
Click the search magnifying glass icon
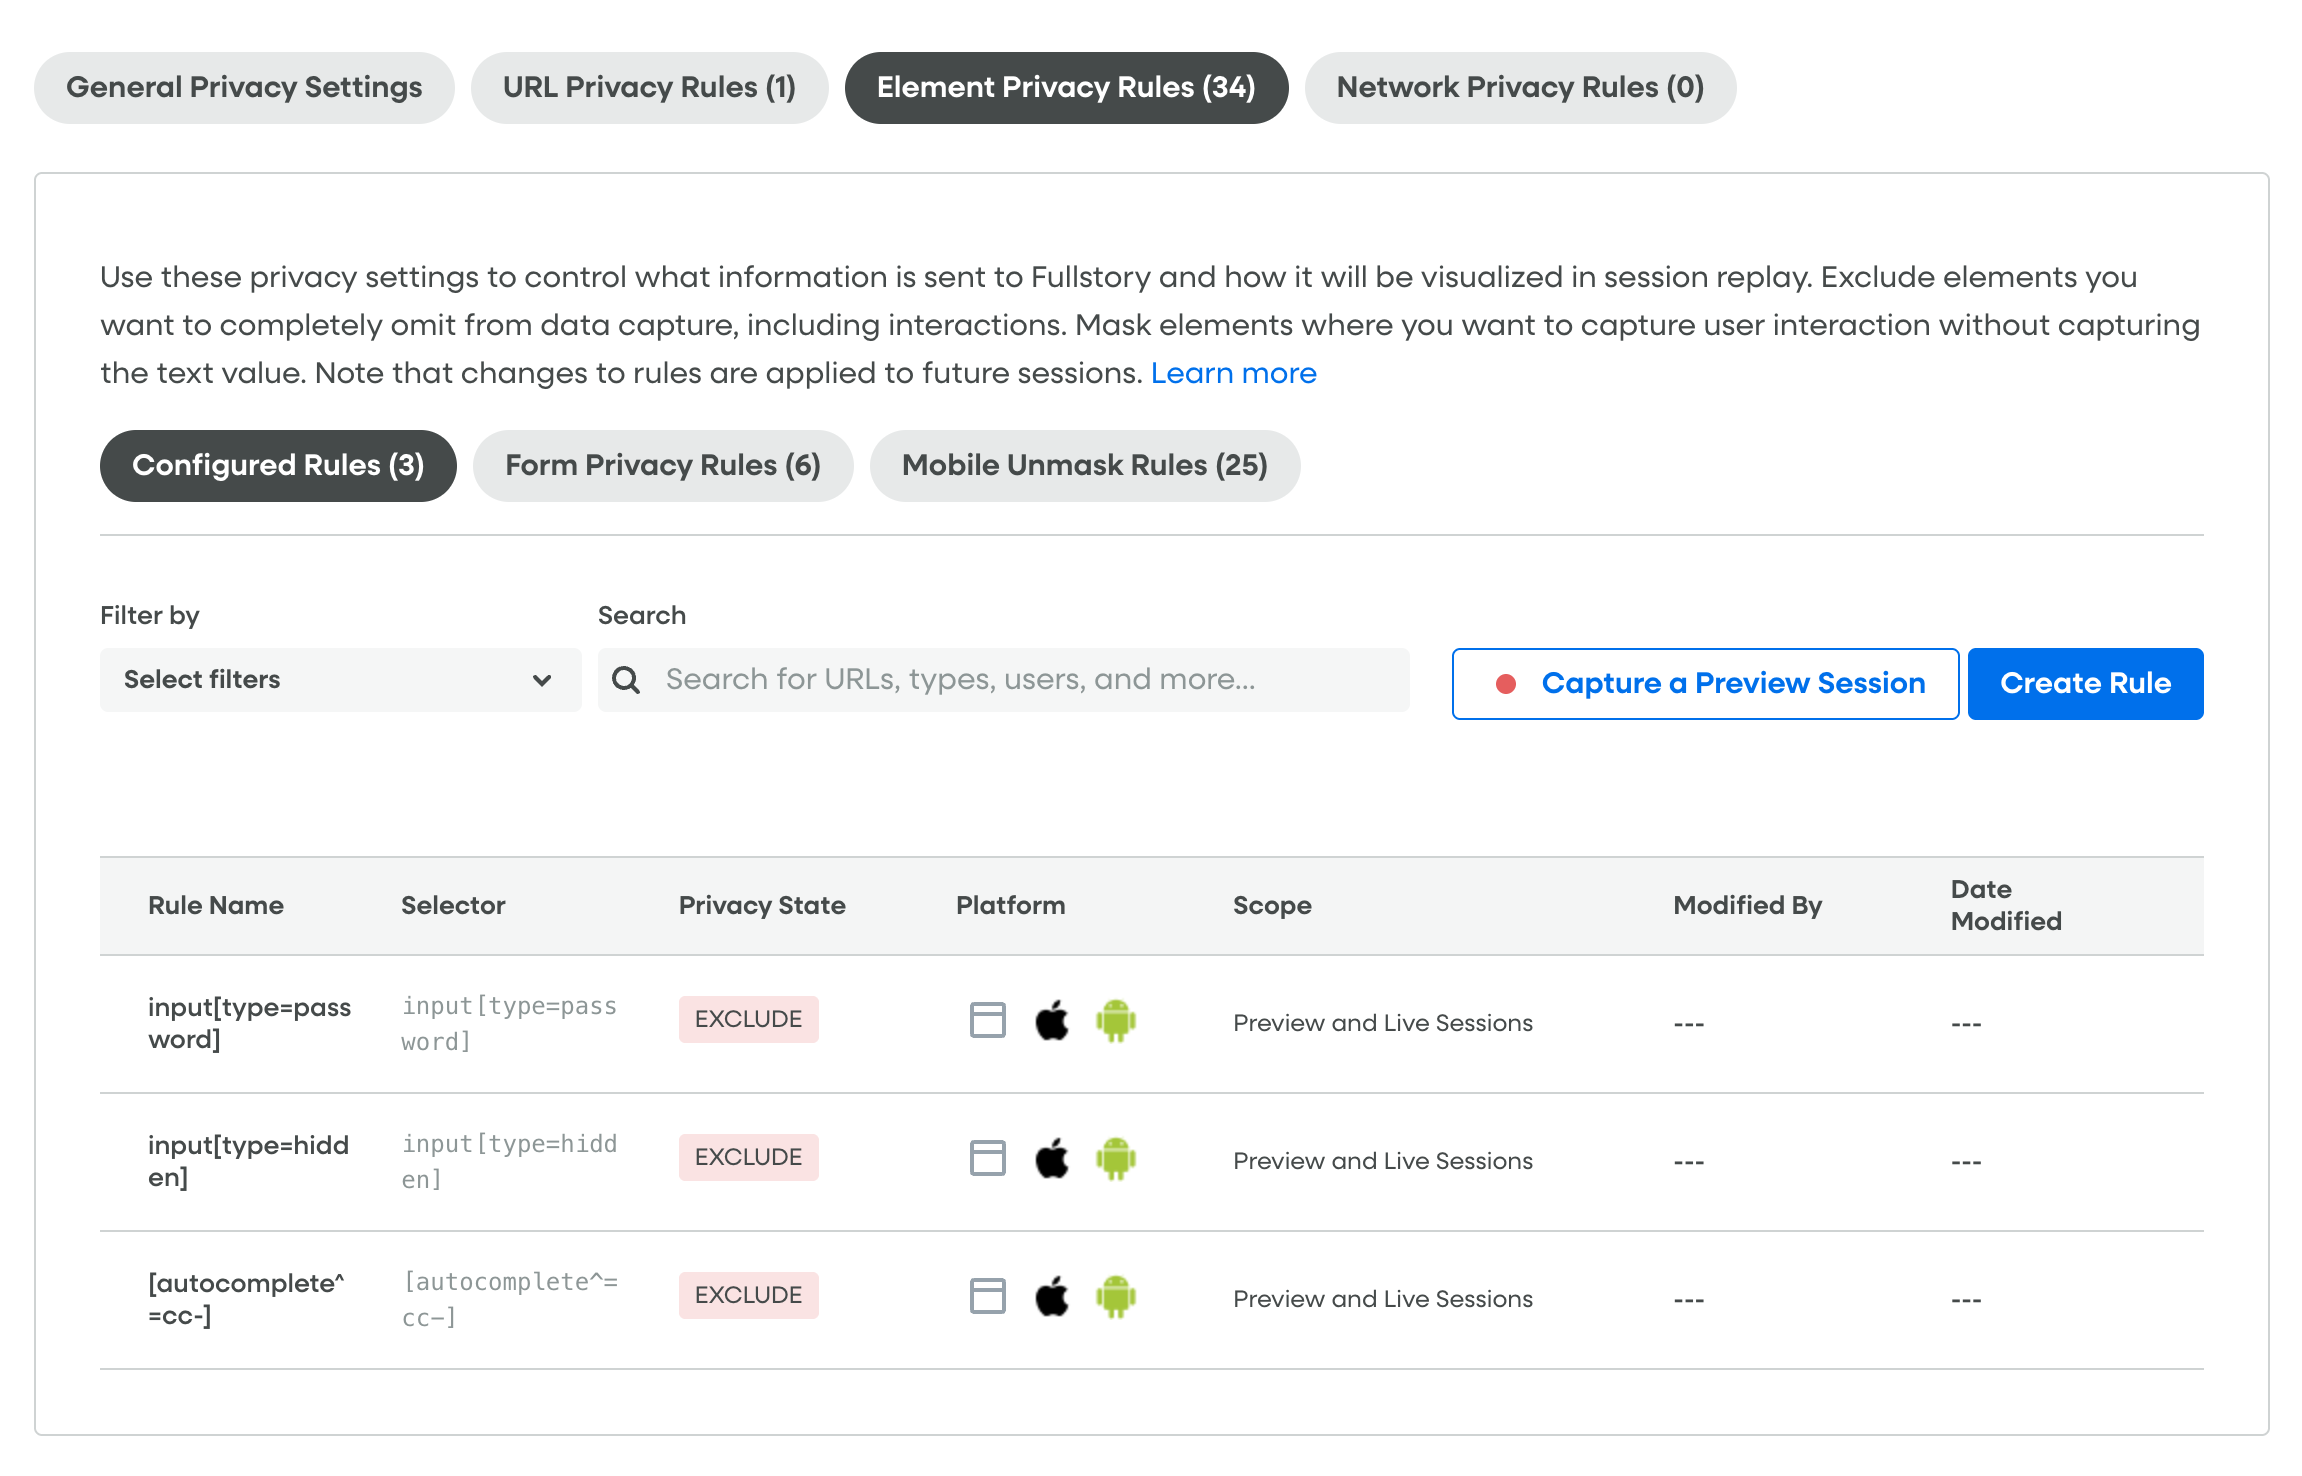click(626, 680)
